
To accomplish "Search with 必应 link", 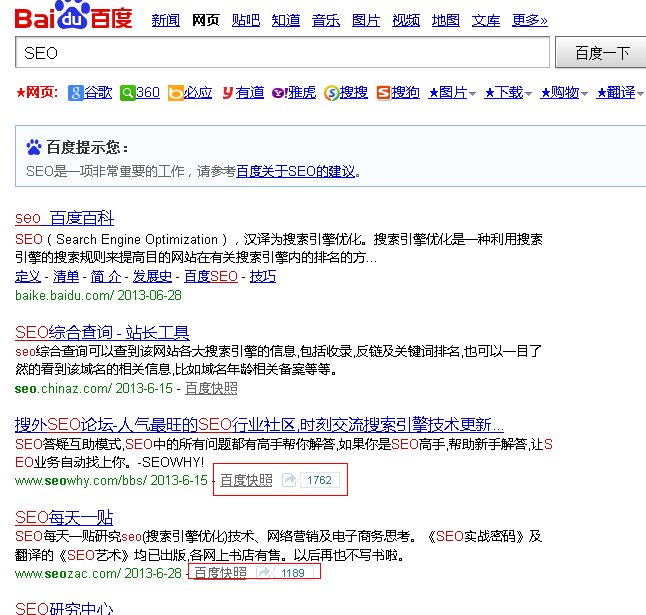I will pyautogui.click(x=198, y=92).
